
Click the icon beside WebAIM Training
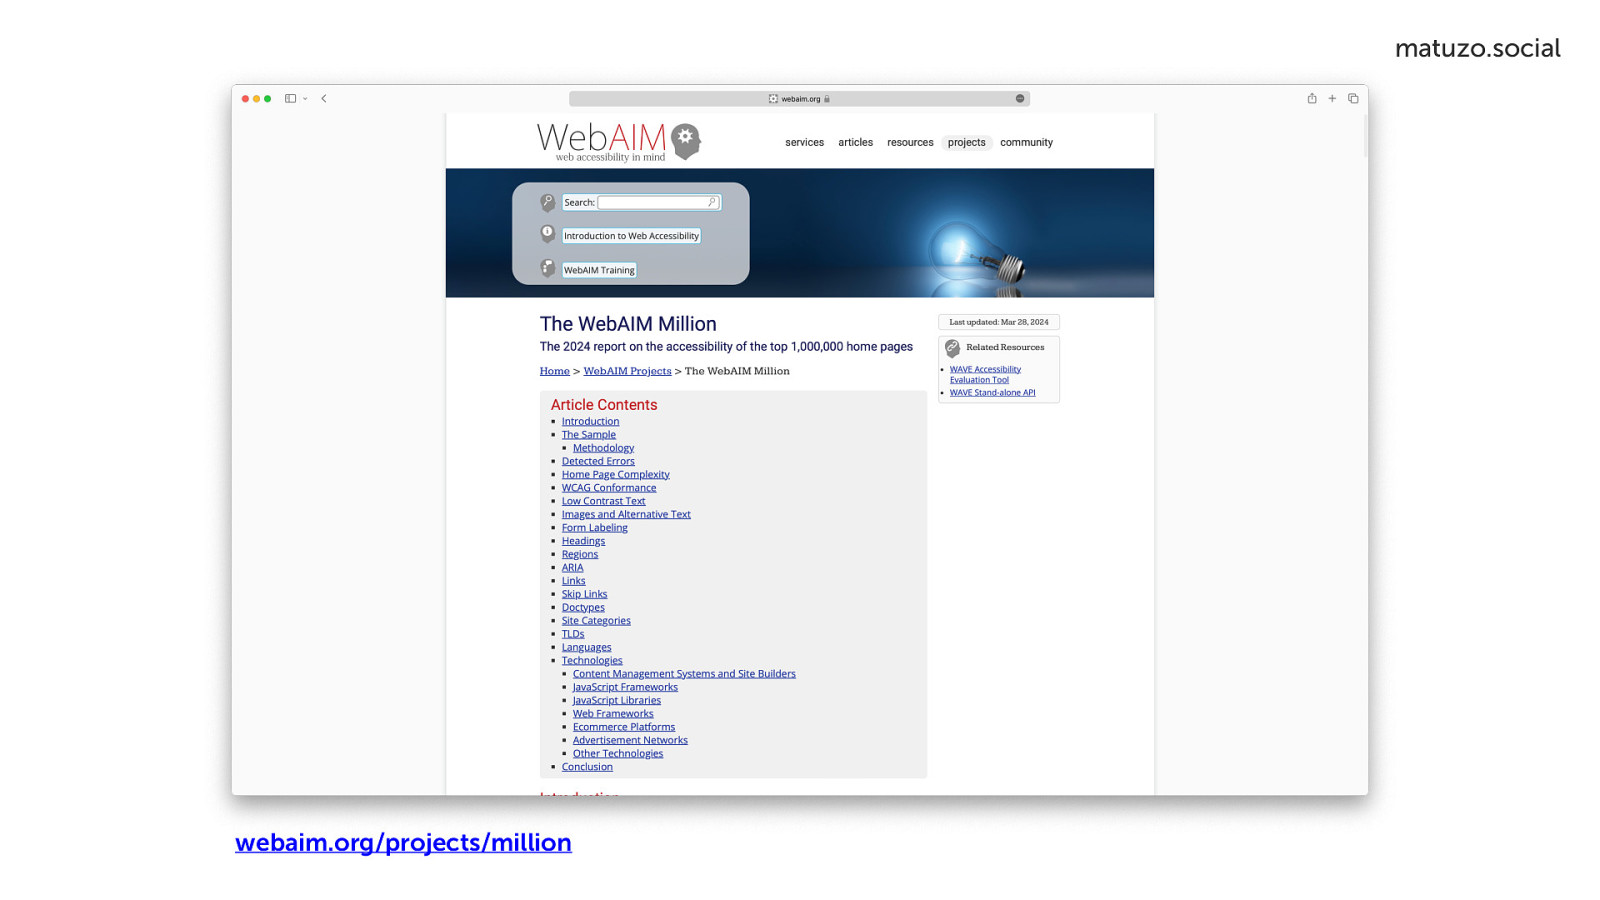point(547,268)
